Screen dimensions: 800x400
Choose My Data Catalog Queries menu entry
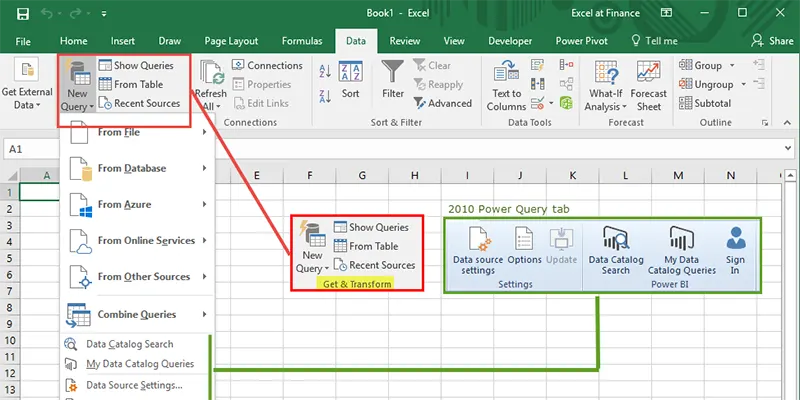coord(135,364)
